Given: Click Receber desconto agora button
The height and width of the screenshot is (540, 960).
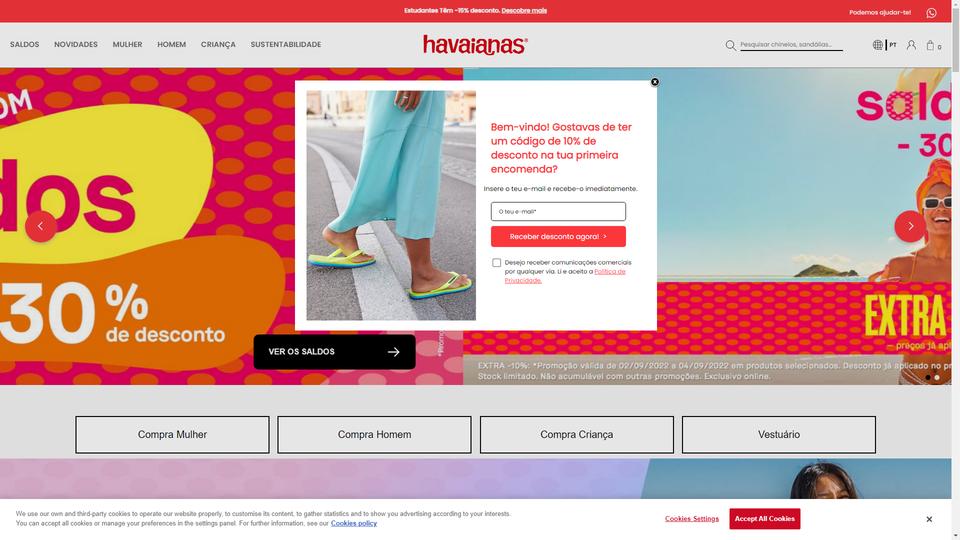Looking at the screenshot, I should tap(558, 236).
